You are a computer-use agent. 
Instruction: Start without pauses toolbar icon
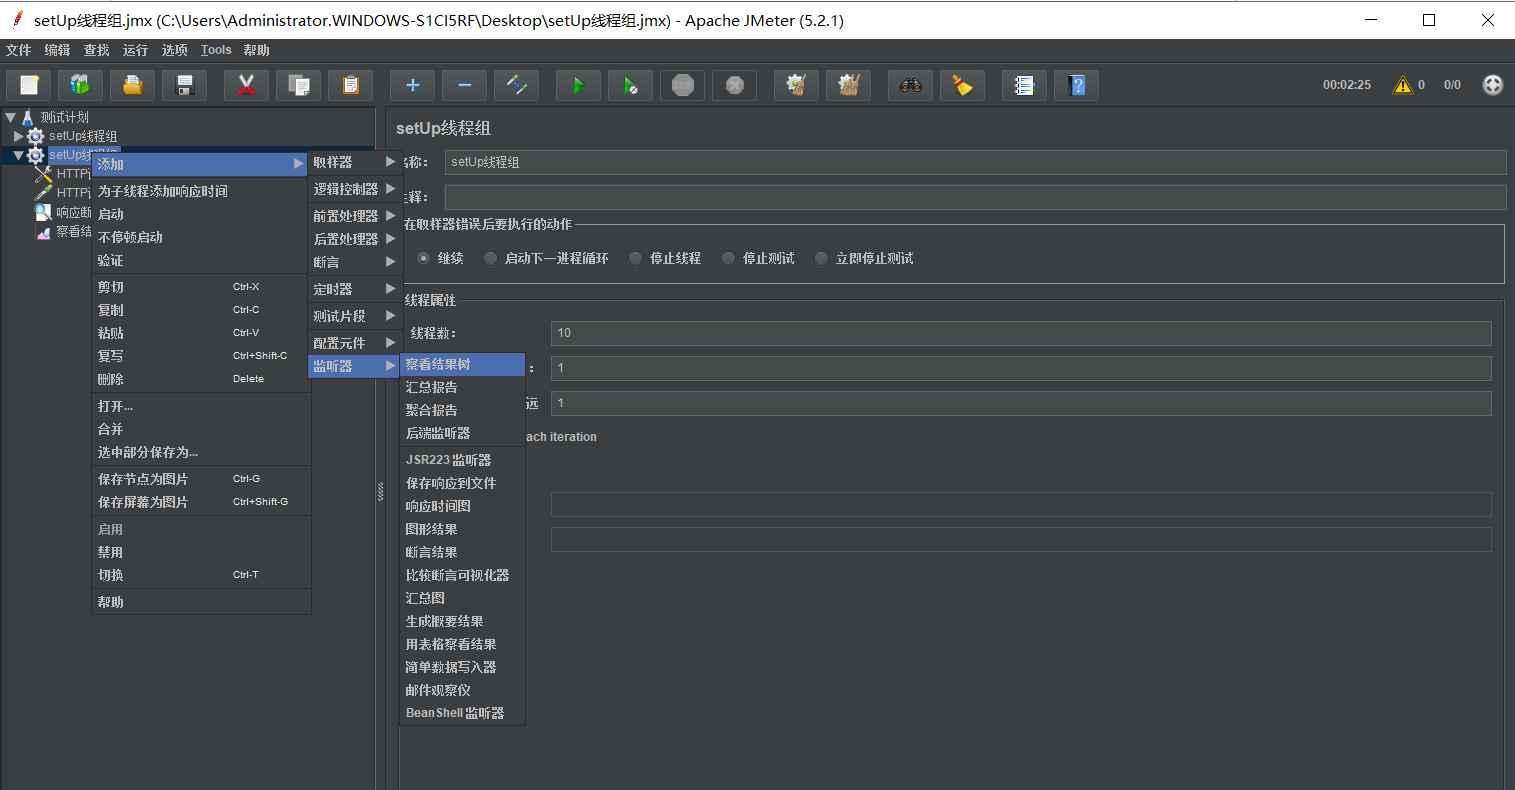pos(630,85)
